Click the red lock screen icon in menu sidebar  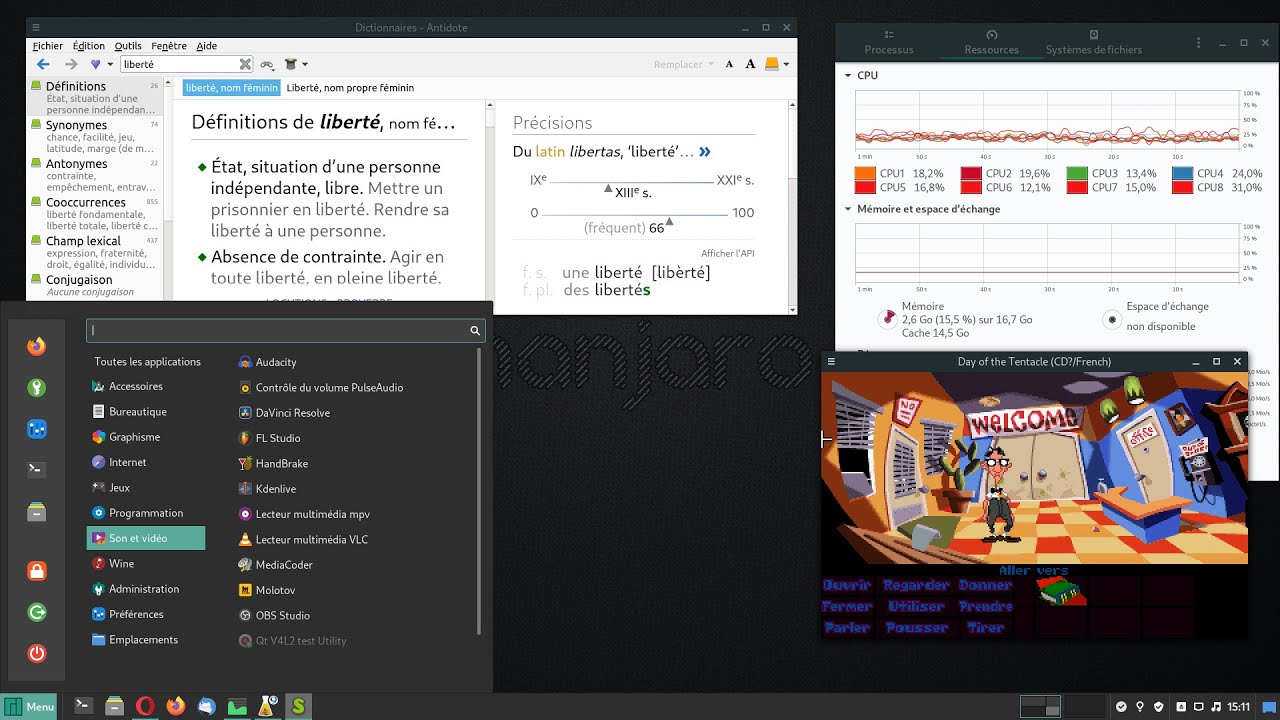click(x=37, y=571)
